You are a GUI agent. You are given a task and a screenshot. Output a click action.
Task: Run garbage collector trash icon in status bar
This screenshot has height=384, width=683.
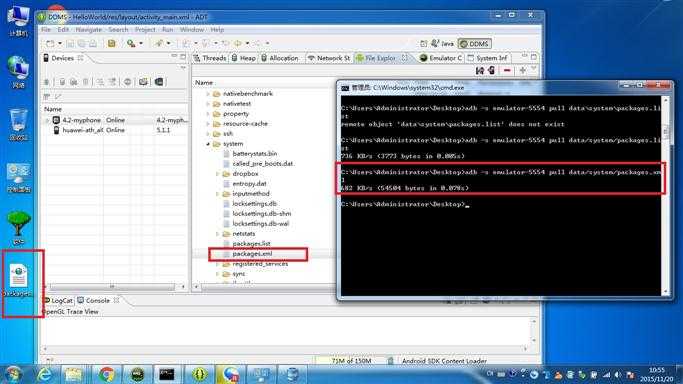pyautogui.click(x=391, y=361)
